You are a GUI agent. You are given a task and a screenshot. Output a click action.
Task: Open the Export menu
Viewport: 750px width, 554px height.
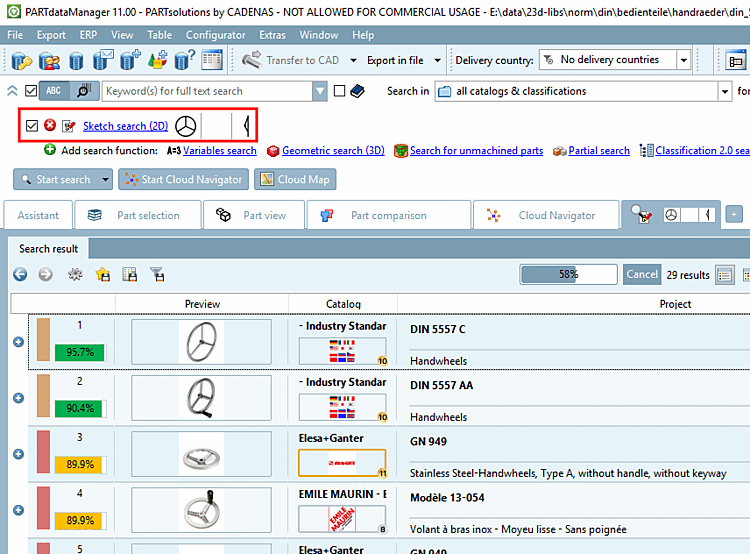(x=51, y=35)
